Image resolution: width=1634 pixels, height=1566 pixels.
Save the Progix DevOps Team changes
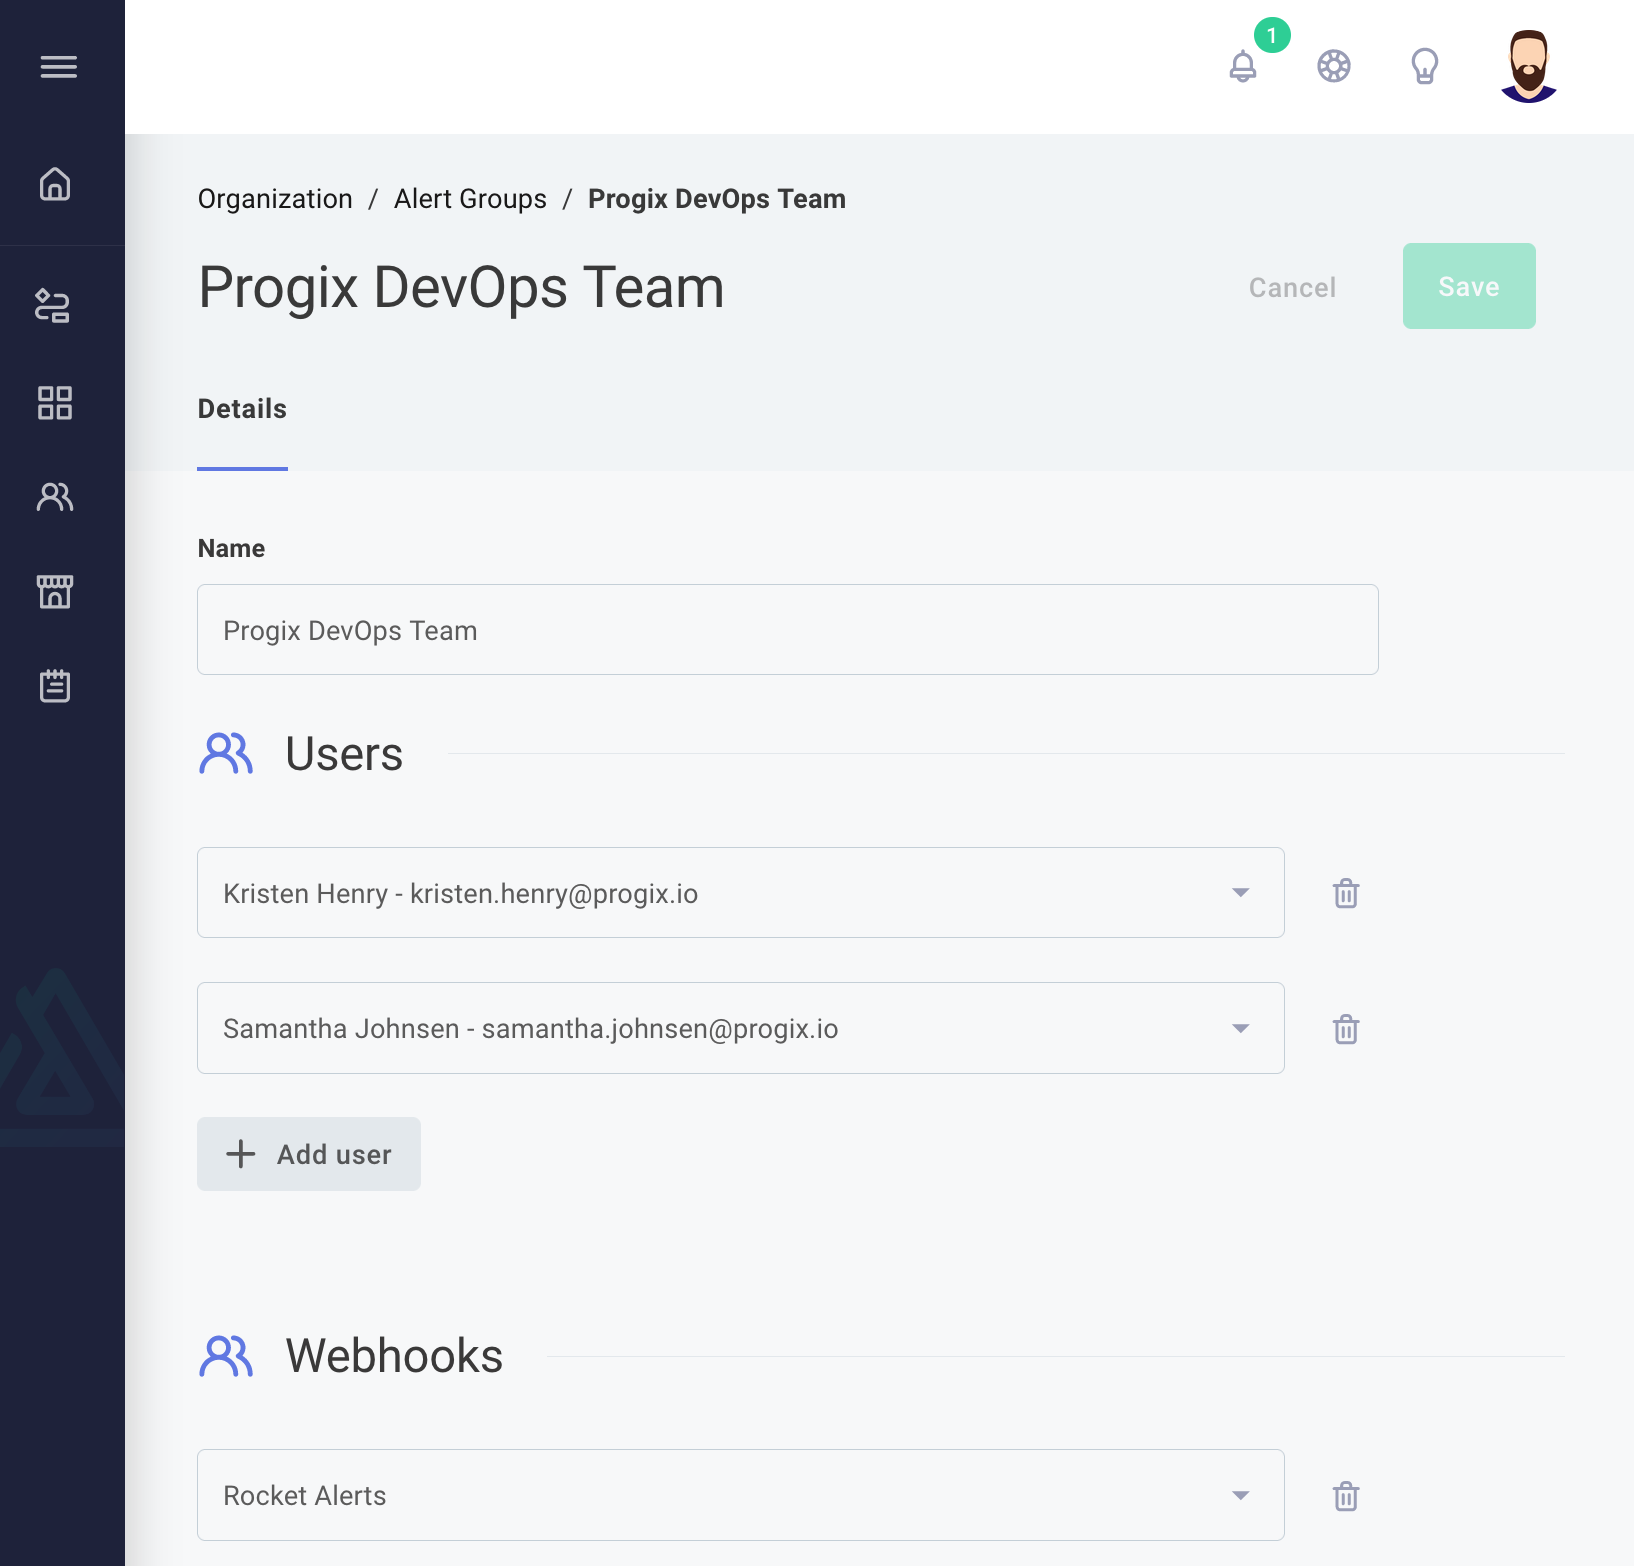coord(1468,286)
